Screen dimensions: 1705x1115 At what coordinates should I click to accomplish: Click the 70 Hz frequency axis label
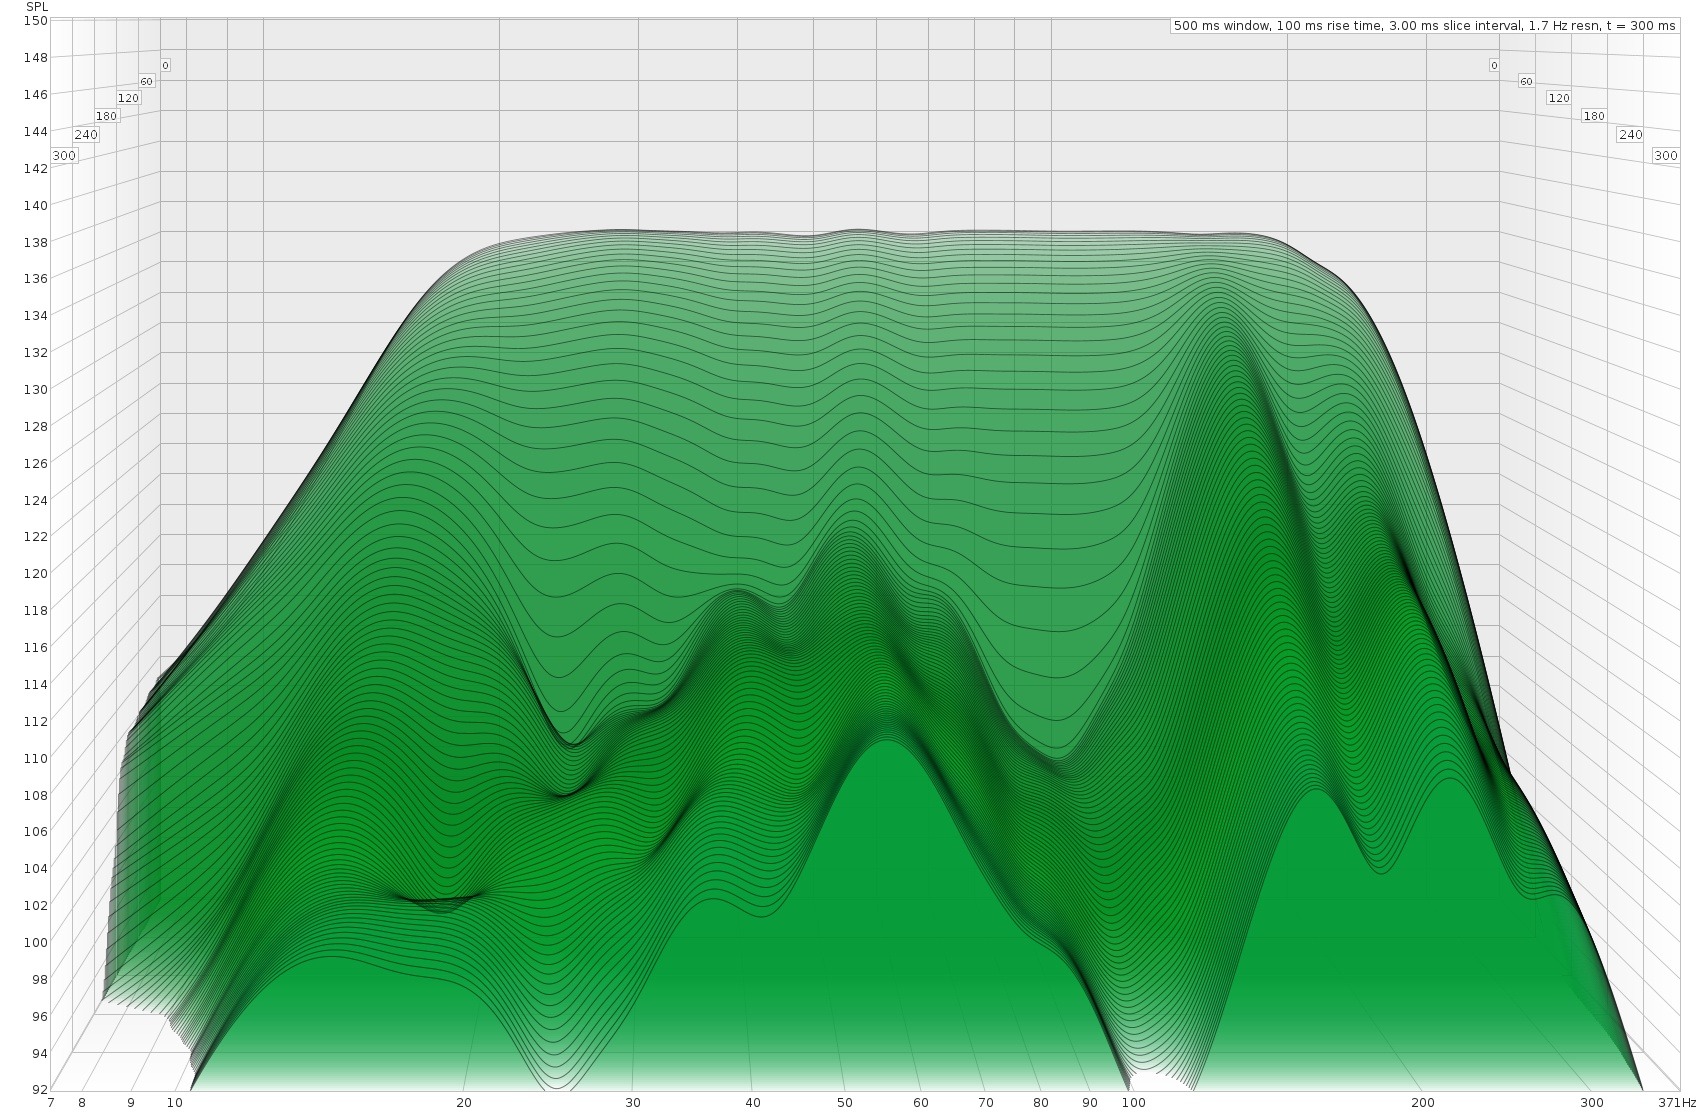click(x=986, y=1103)
